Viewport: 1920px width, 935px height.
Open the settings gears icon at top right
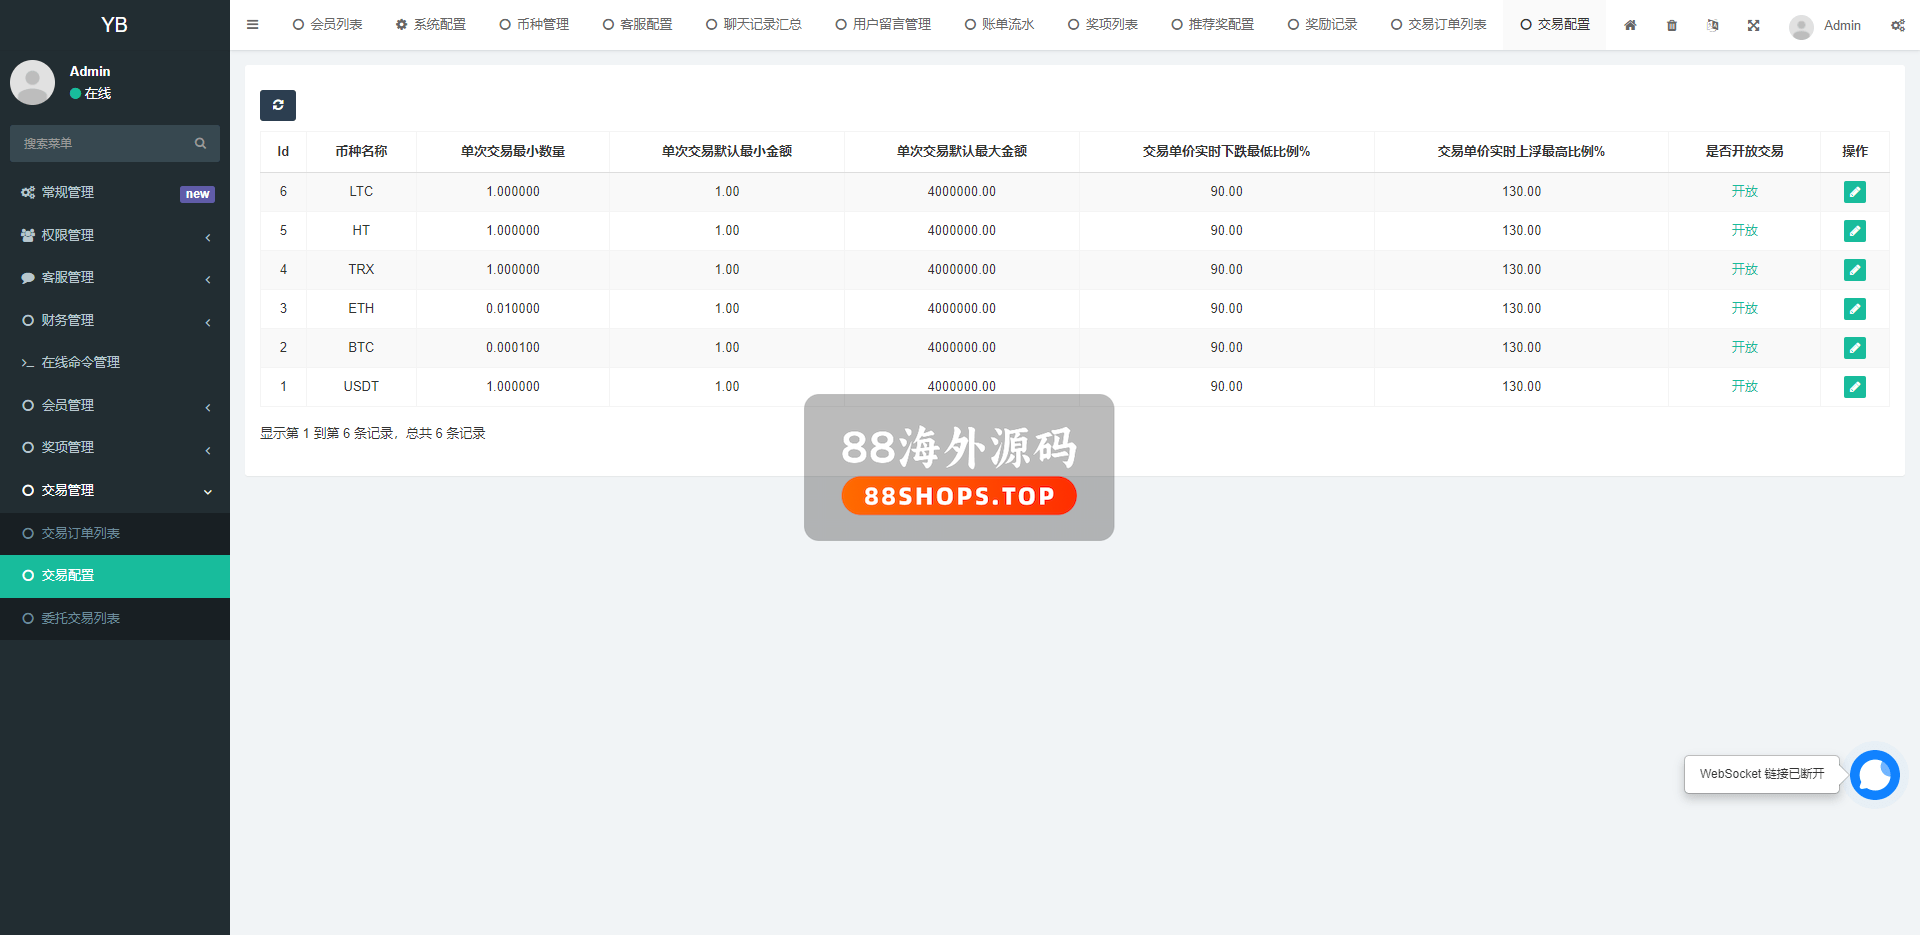[1897, 25]
